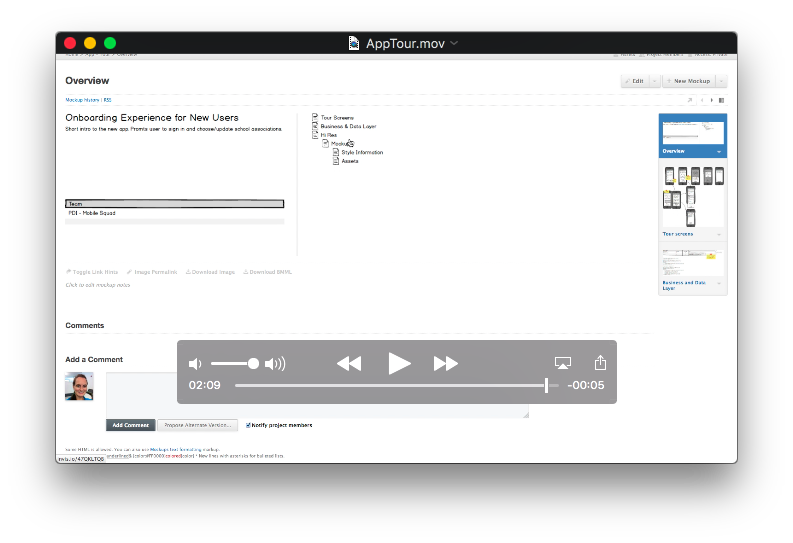Click into the comment text area

(x=317, y=395)
